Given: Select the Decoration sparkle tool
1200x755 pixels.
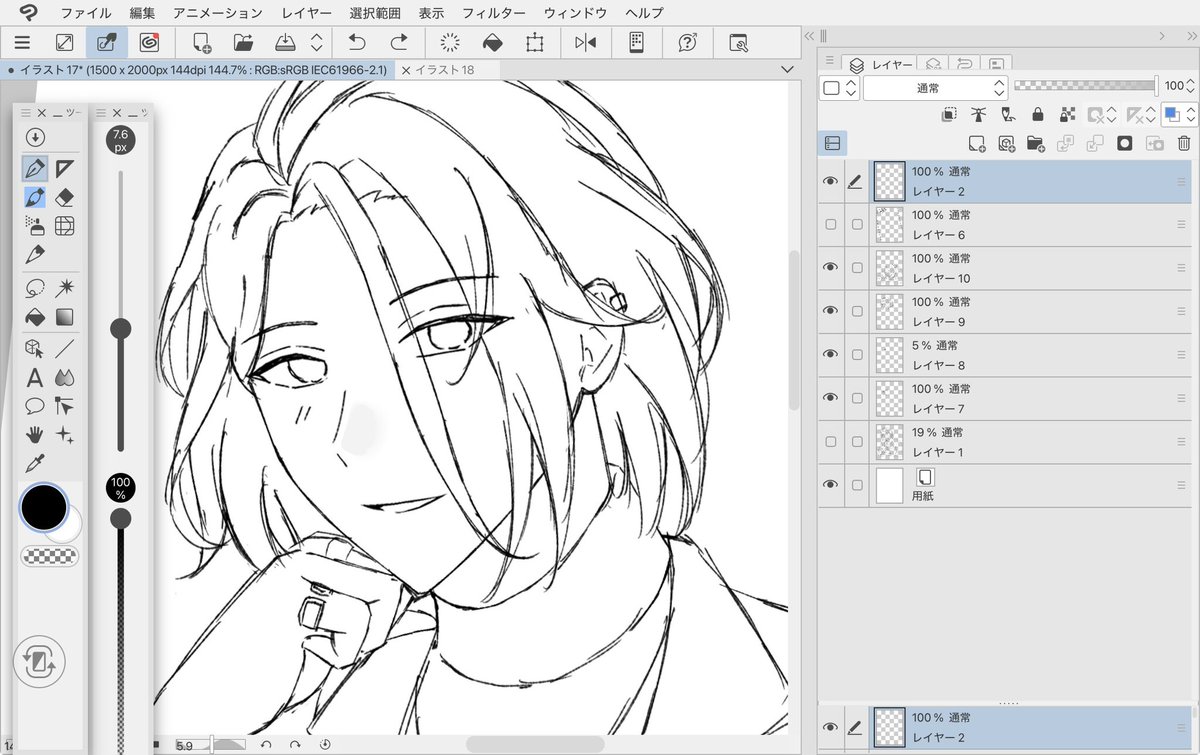Looking at the screenshot, I should click(65, 435).
